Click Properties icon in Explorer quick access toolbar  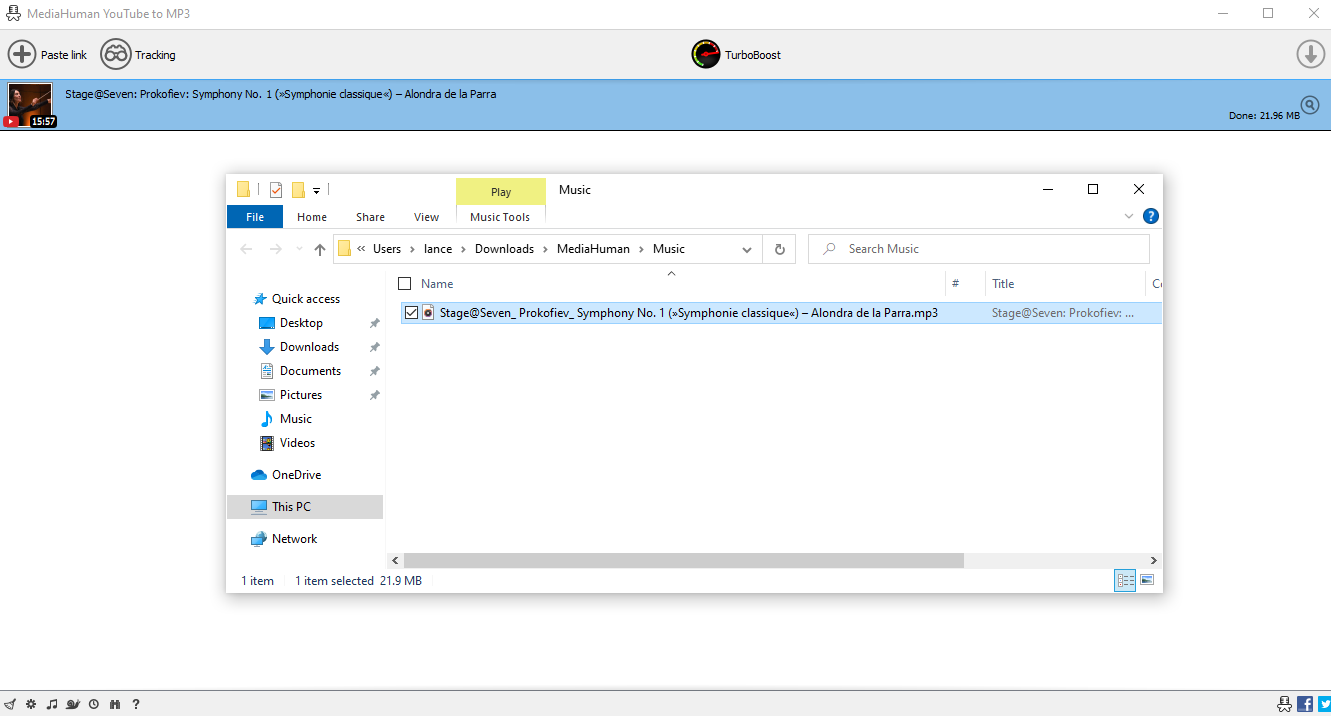tap(276, 190)
